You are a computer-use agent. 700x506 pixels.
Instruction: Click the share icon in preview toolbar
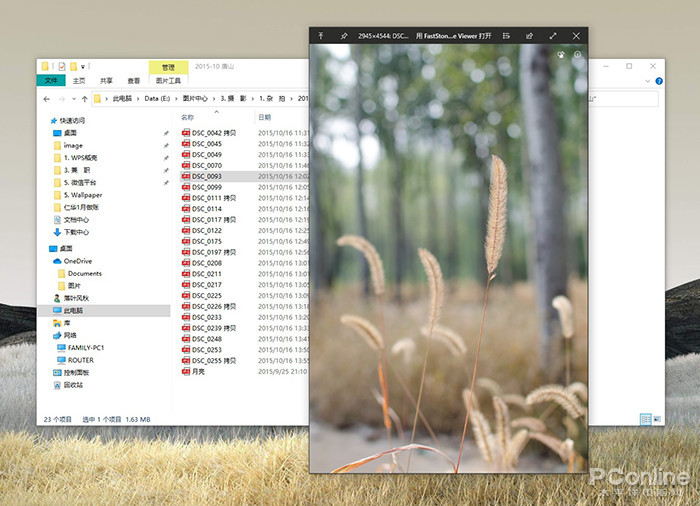[x=530, y=35]
